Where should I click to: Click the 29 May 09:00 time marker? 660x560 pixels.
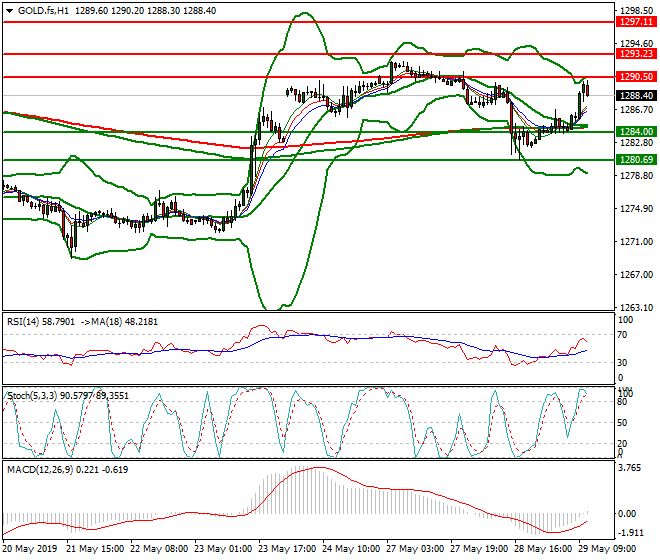607,549
